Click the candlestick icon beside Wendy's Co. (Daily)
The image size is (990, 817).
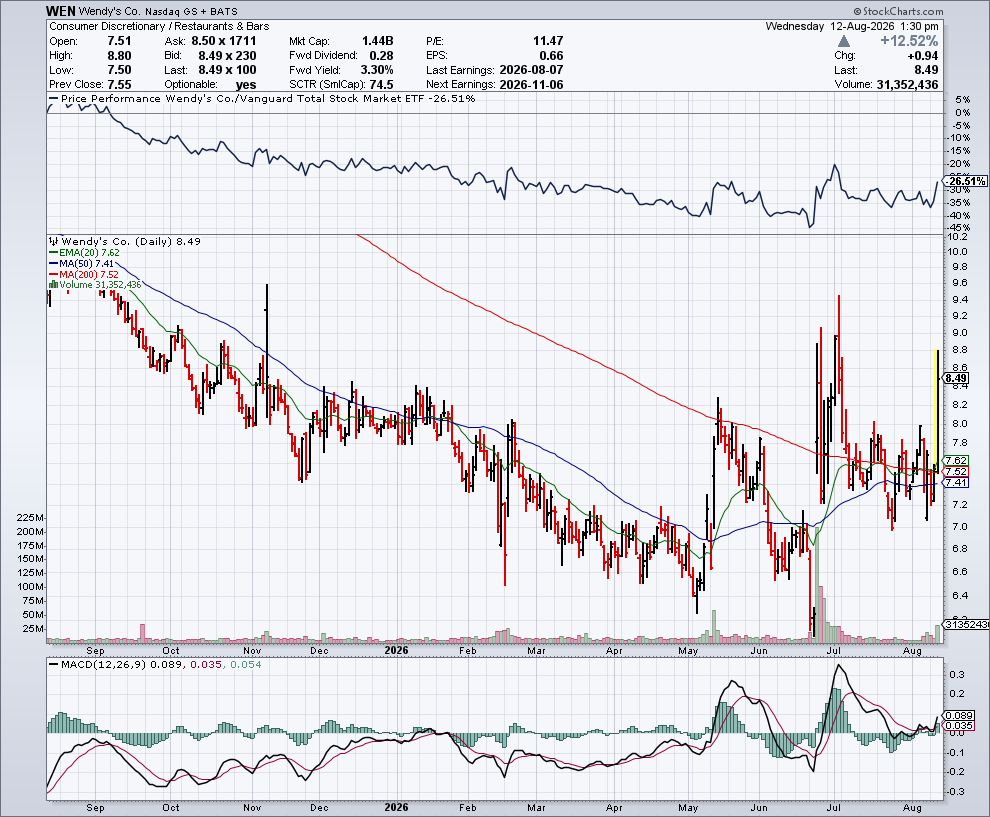pyautogui.click(x=54, y=241)
